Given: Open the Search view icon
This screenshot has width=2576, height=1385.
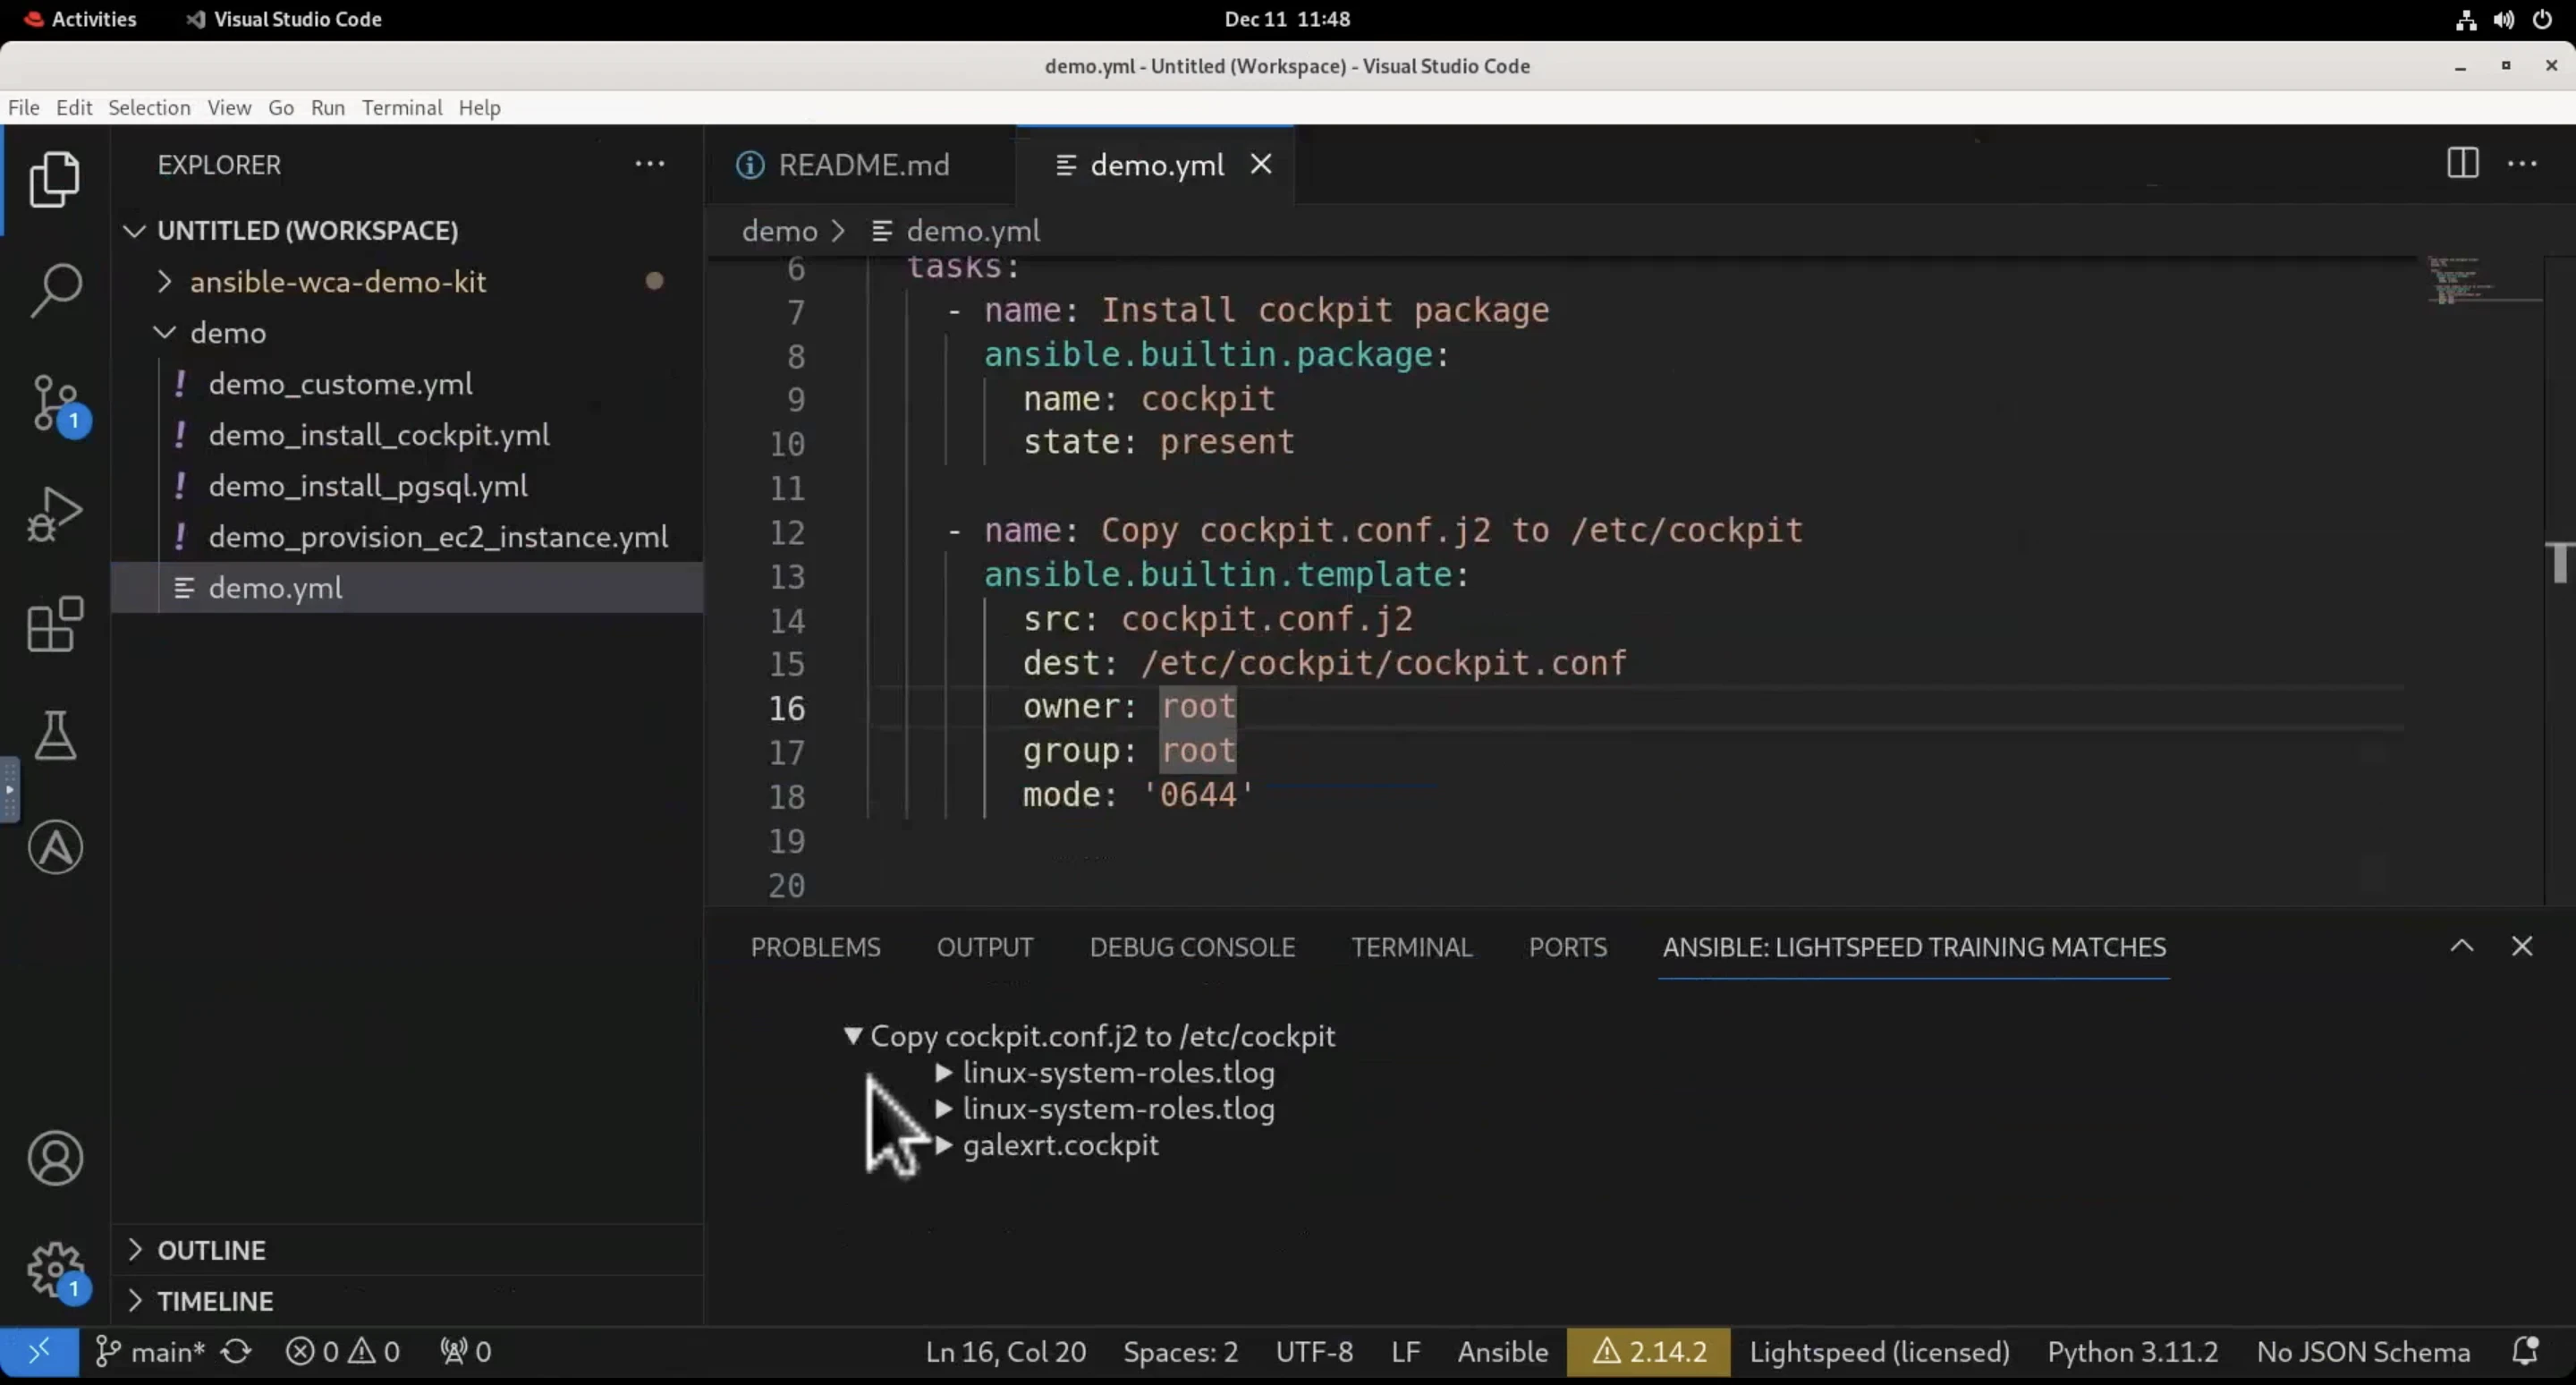Looking at the screenshot, I should click(x=55, y=290).
